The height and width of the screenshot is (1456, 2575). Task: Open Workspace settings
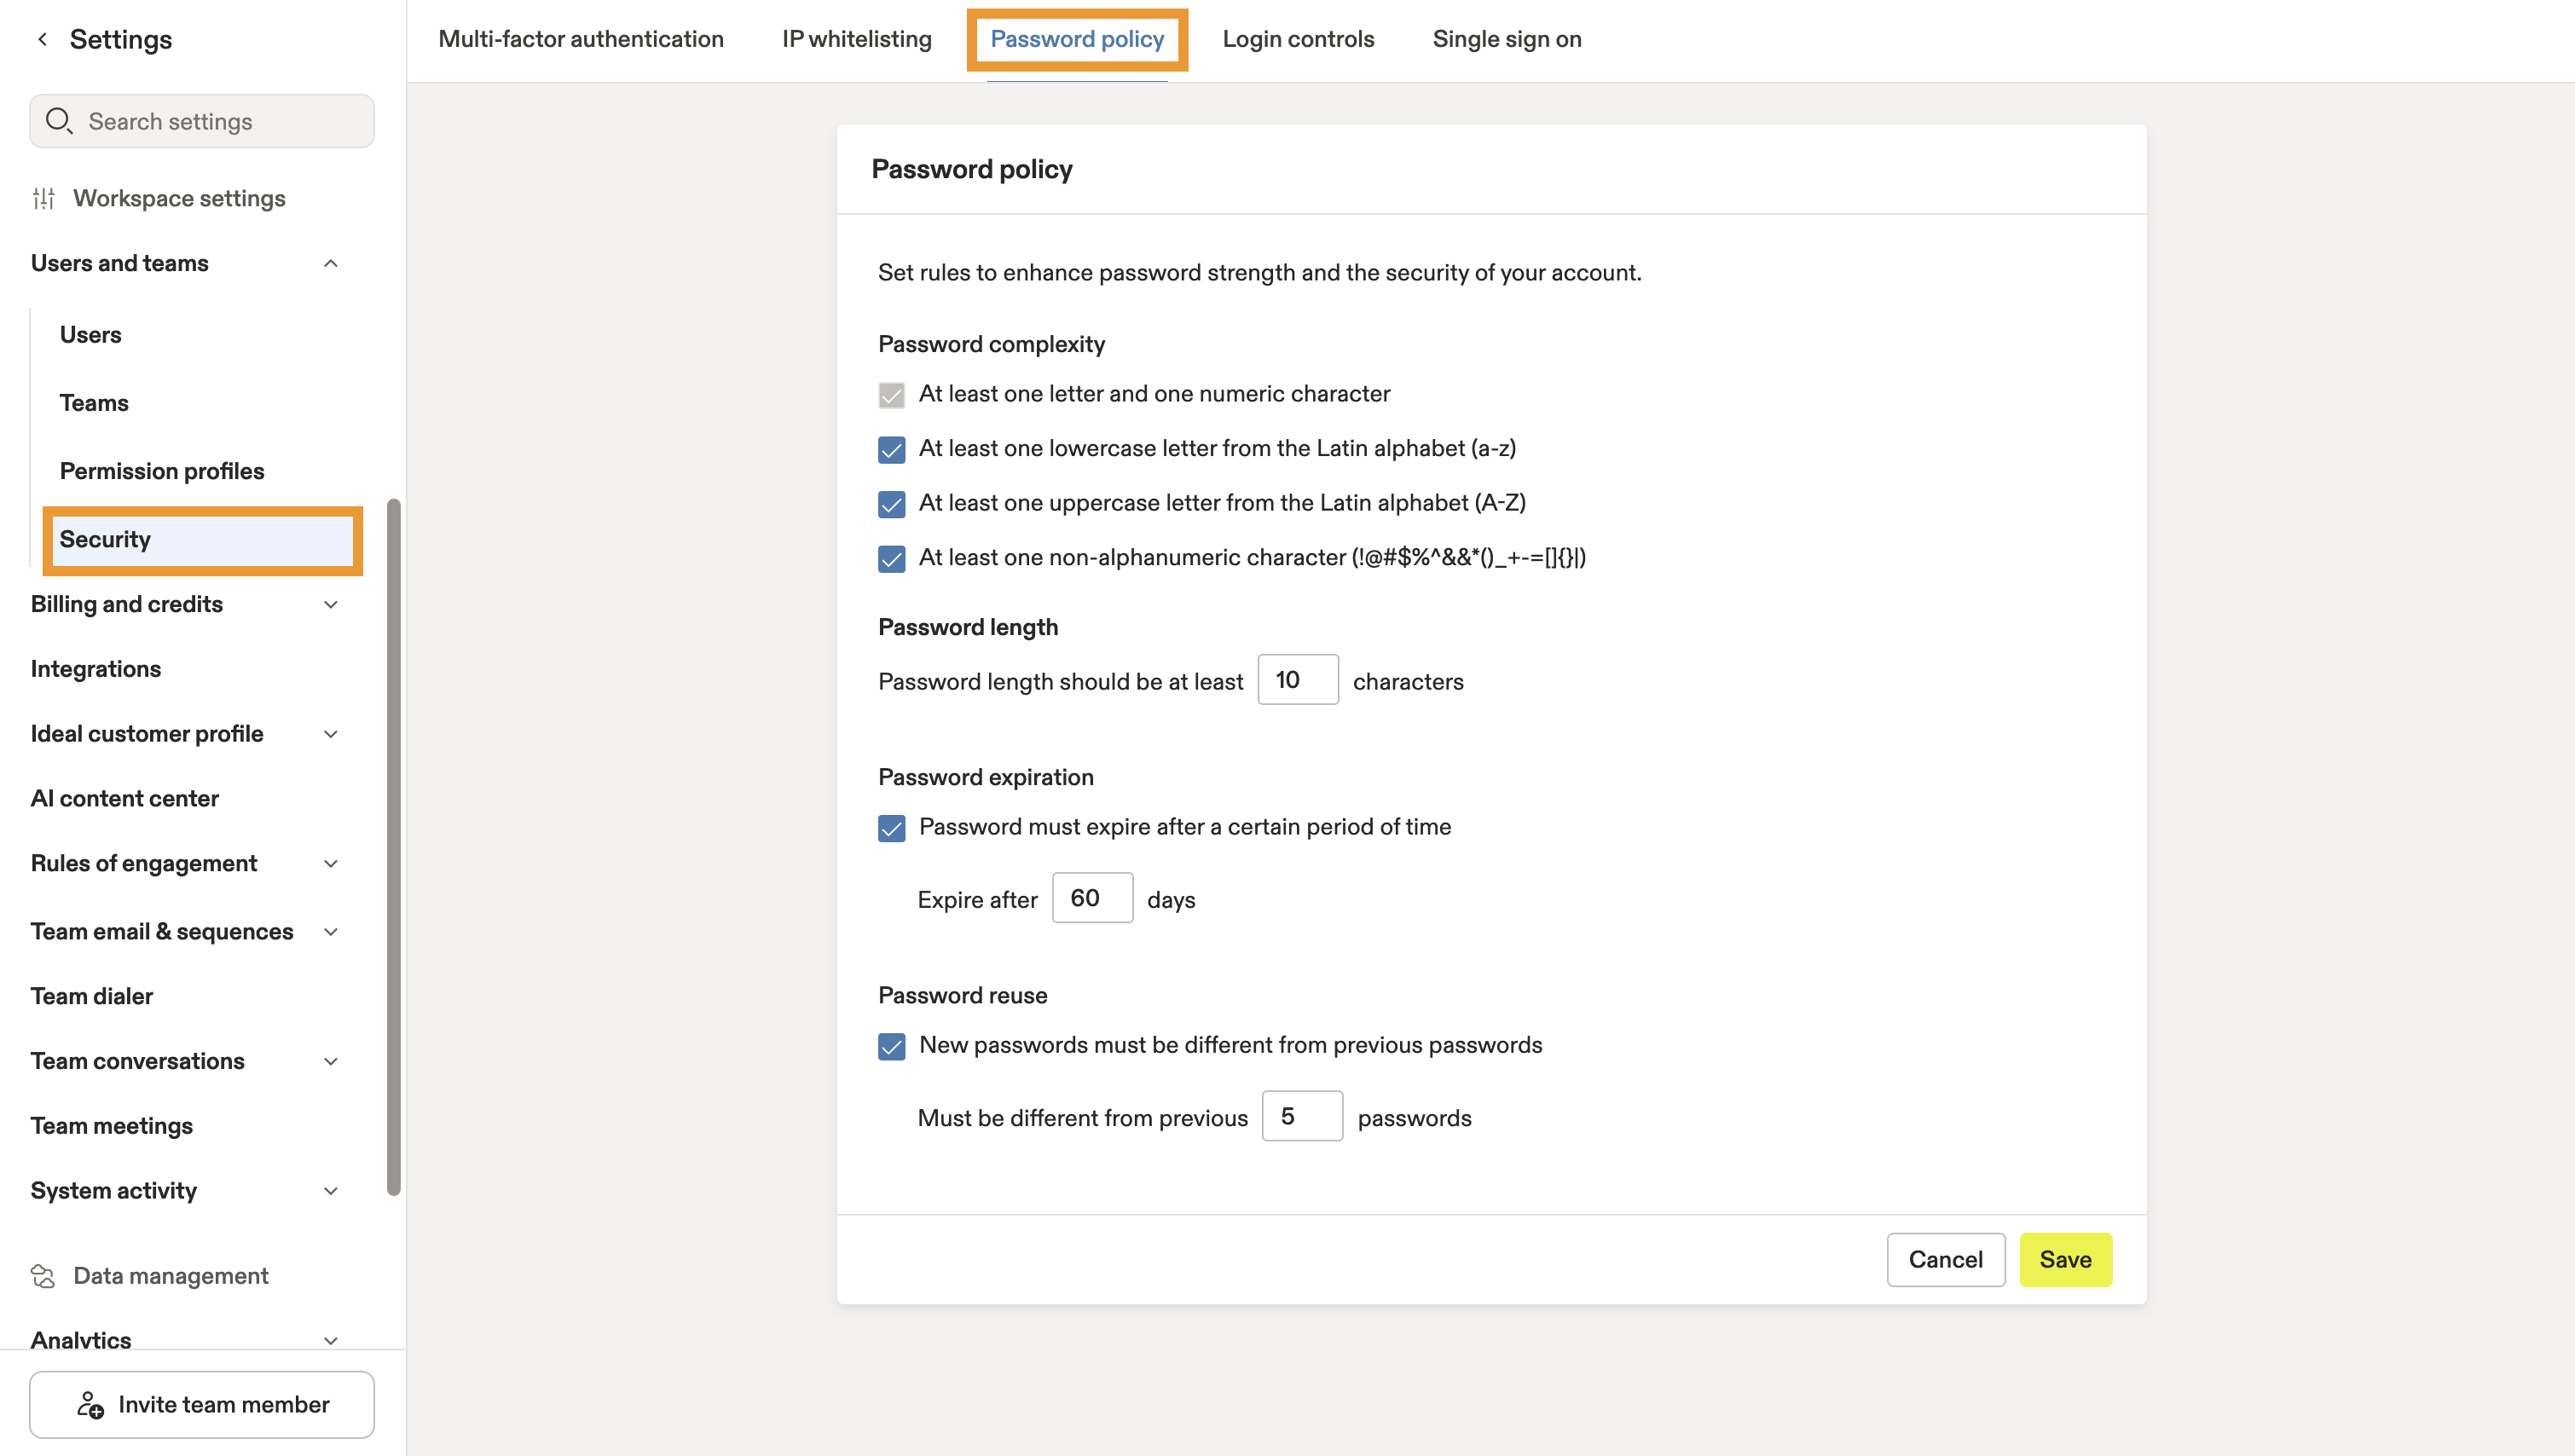179,198
